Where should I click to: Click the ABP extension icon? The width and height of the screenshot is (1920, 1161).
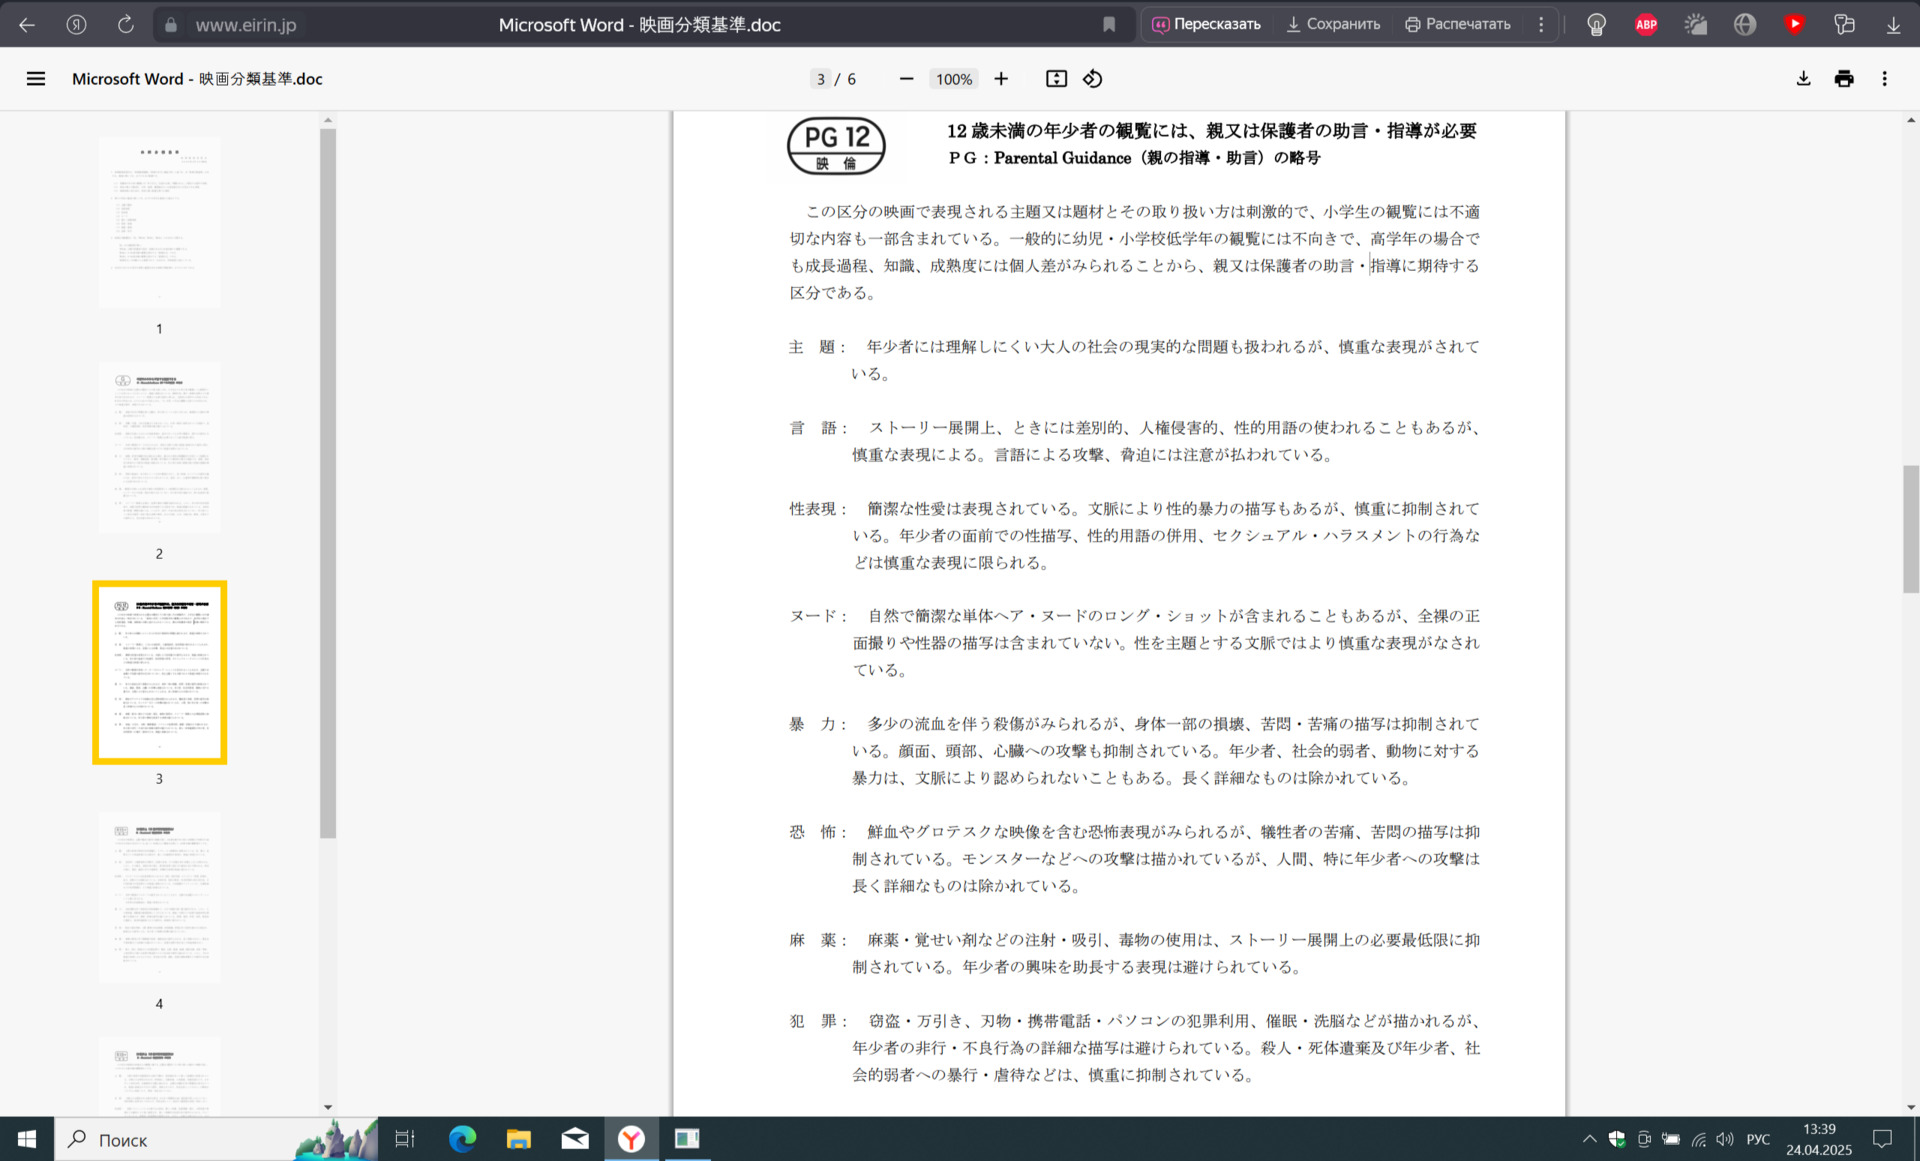coord(1646,24)
